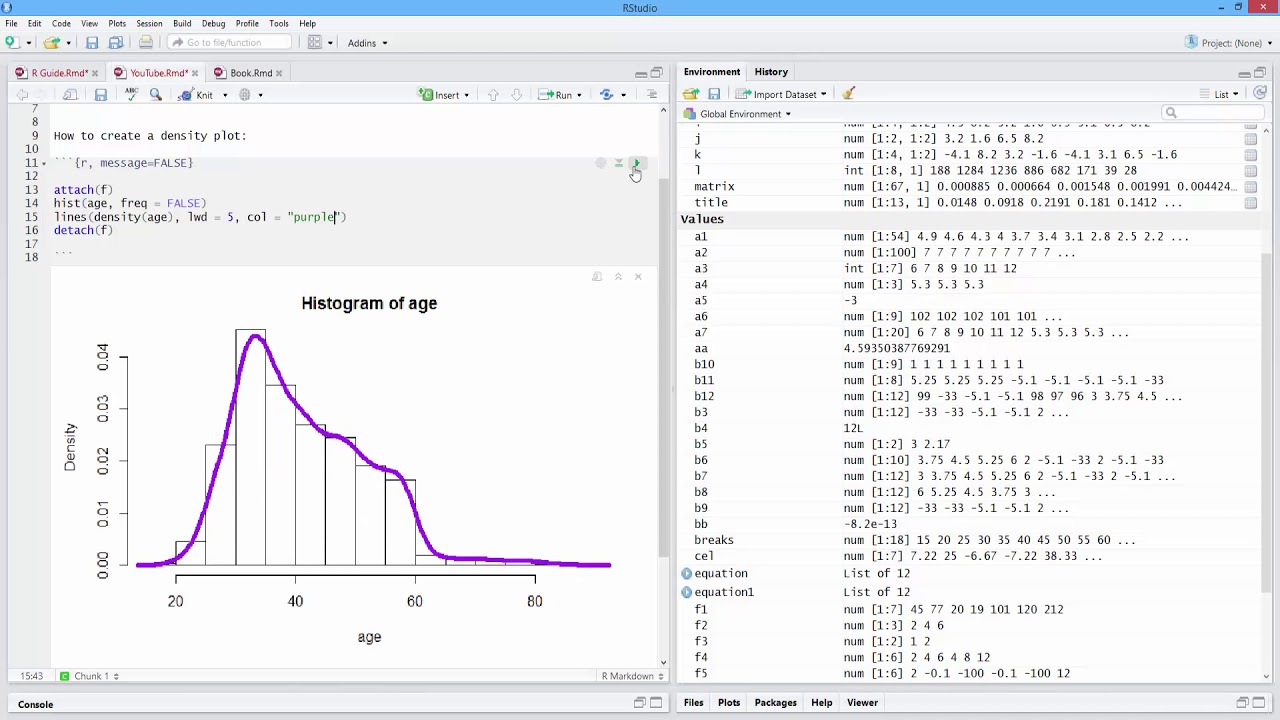Open the Viewer tab

pyautogui.click(x=862, y=703)
